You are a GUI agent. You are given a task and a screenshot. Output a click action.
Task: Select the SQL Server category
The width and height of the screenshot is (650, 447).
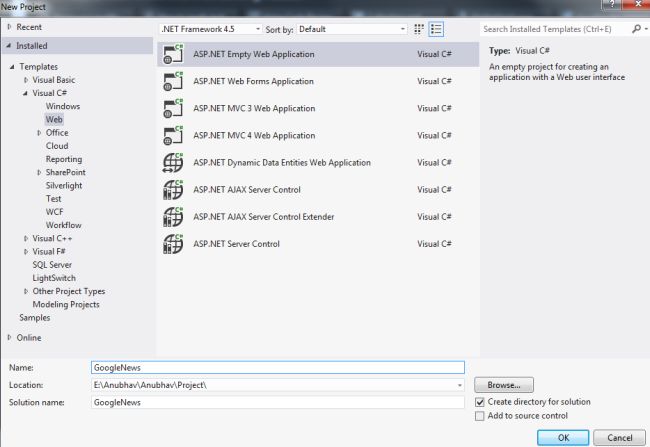(x=52, y=265)
